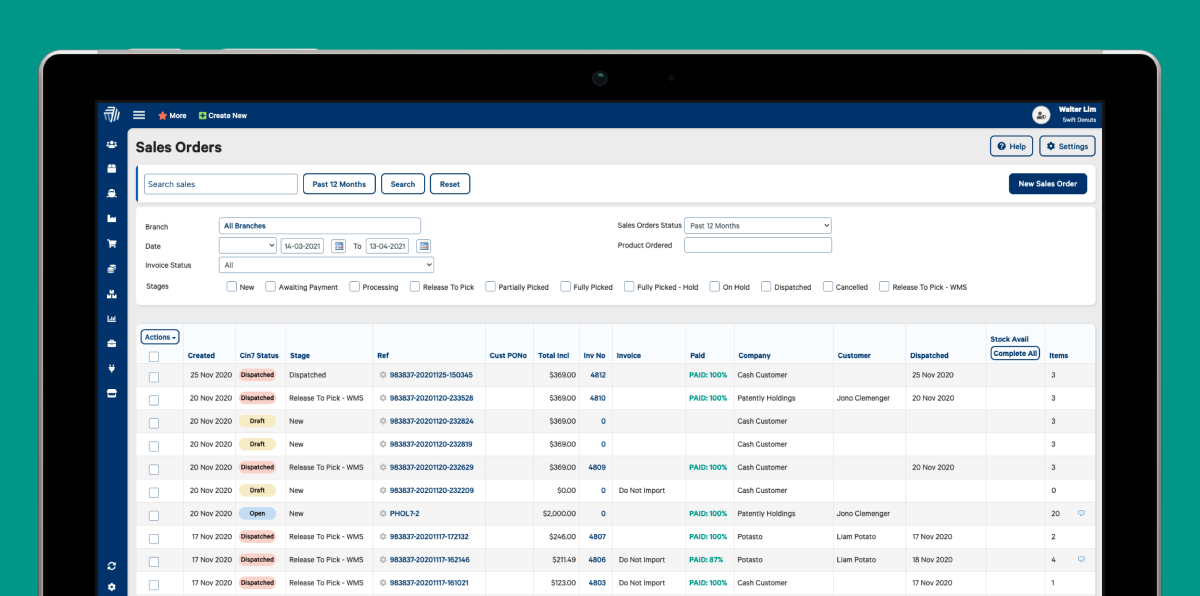Open the Settings button at top right
The image size is (1200, 596).
click(1067, 146)
